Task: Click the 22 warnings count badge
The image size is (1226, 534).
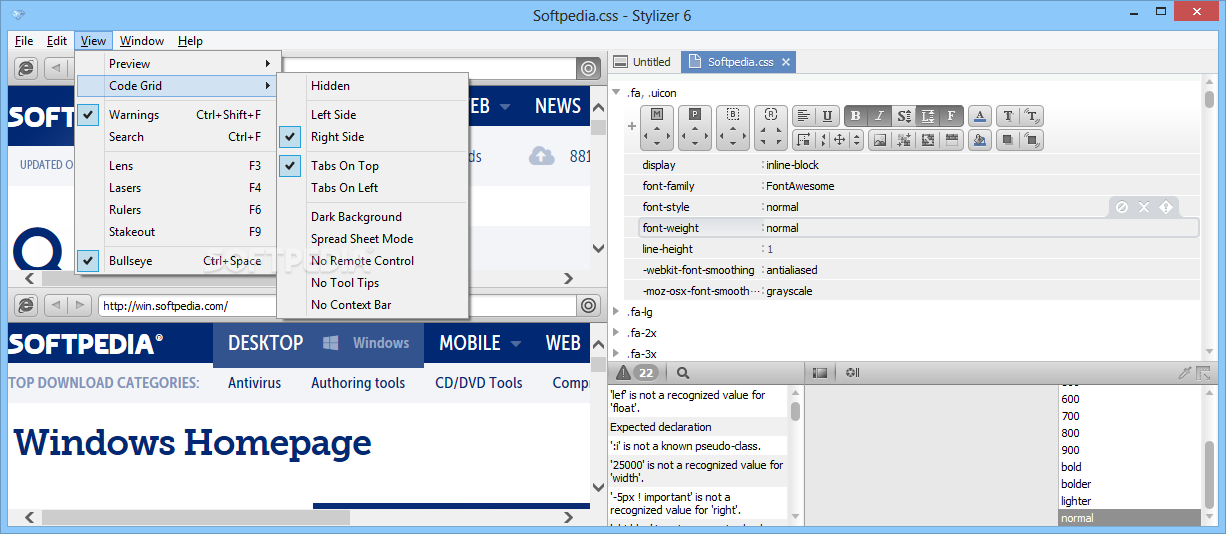Action: coord(647,373)
